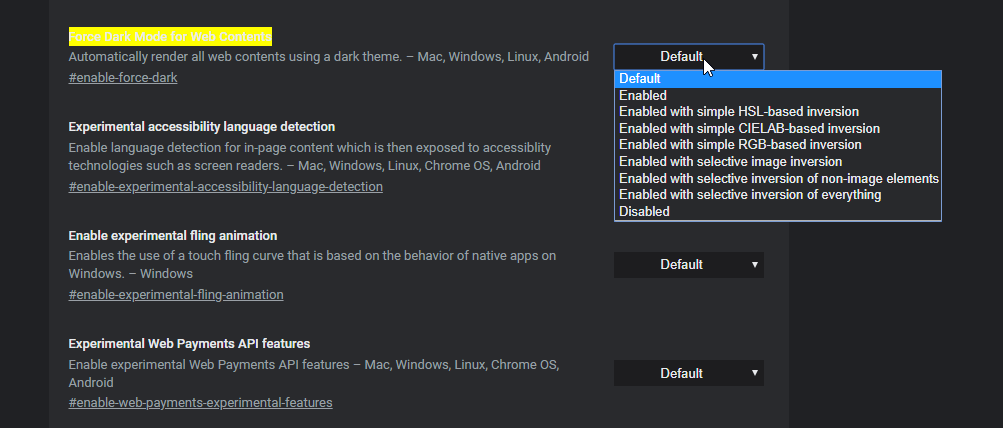Screen dimensions: 1003x428
Task: Click 'Experimental accessibility language detection' heading
Action: click(x=201, y=127)
